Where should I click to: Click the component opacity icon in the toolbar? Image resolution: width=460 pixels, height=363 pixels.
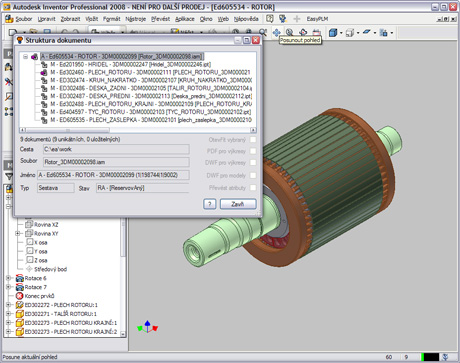click(384, 33)
